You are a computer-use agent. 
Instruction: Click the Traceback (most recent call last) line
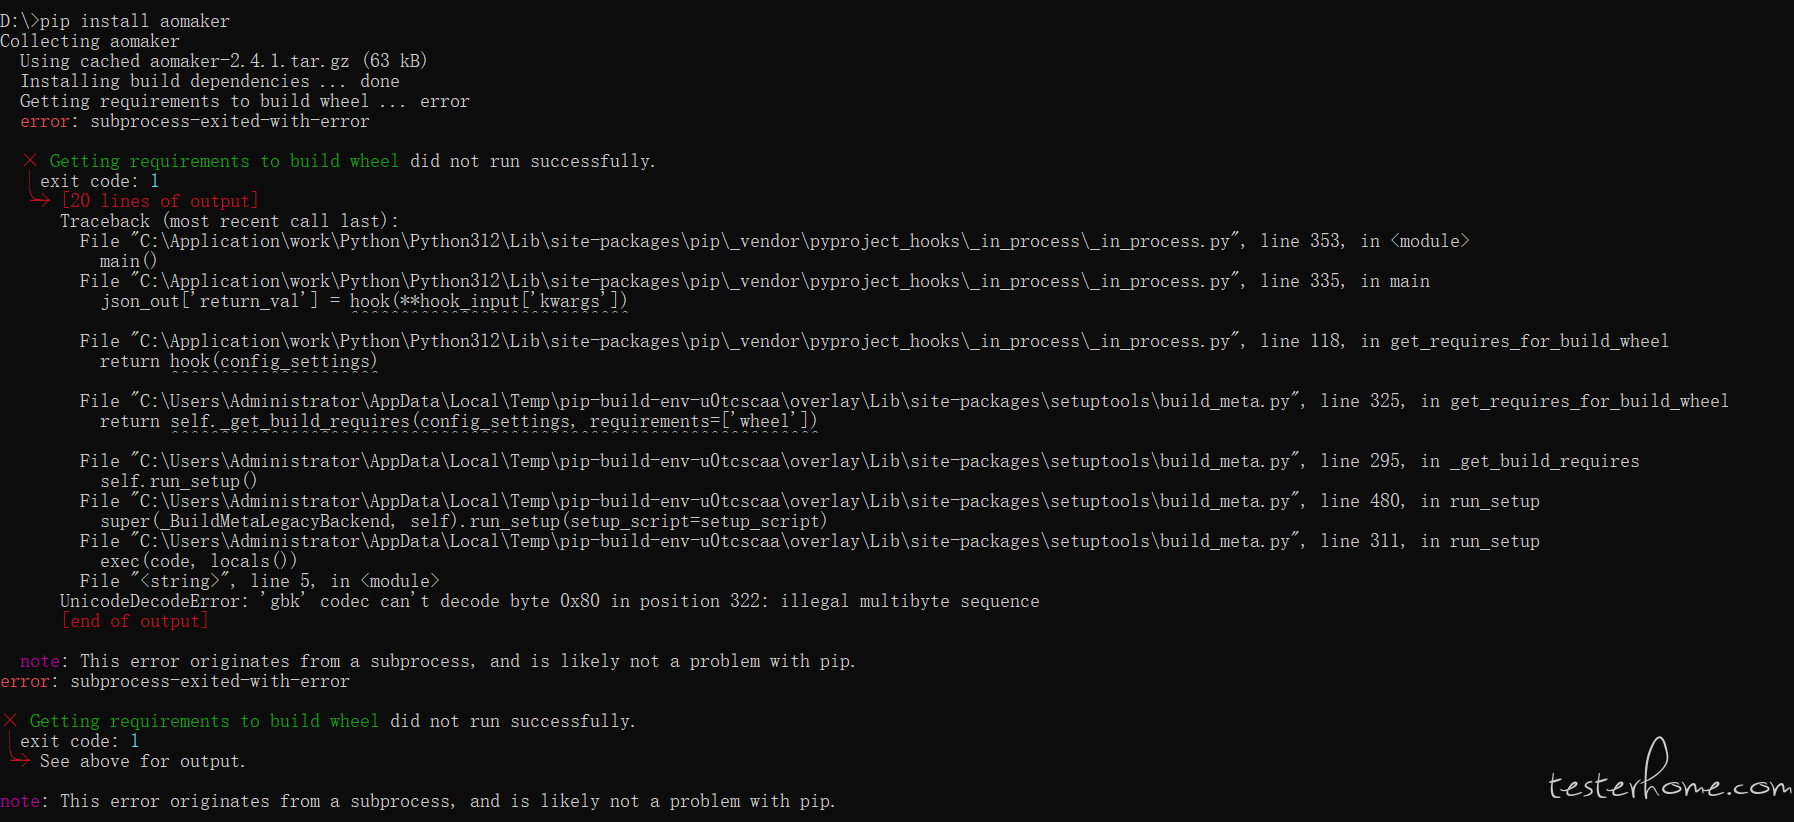point(229,221)
